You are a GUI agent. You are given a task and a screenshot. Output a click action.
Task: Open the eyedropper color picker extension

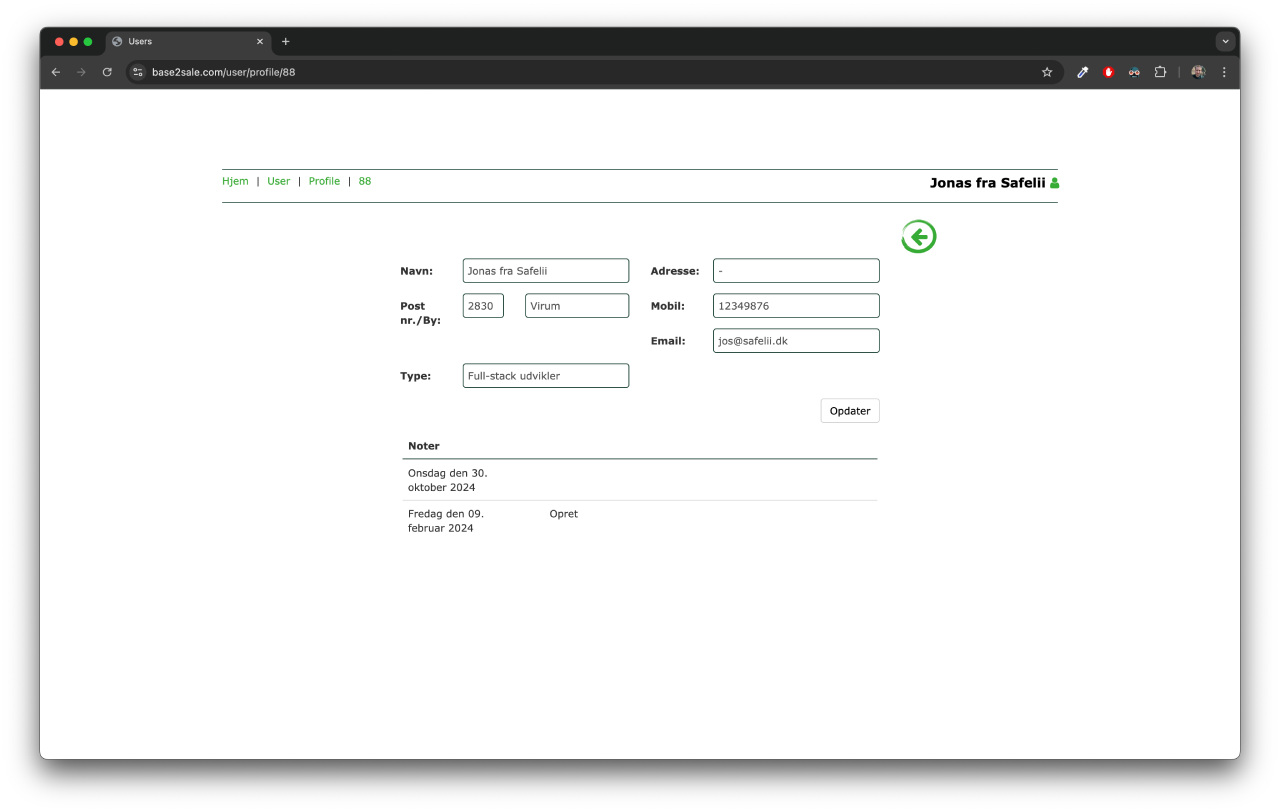pyautogui.click(x=1082, y=72)
